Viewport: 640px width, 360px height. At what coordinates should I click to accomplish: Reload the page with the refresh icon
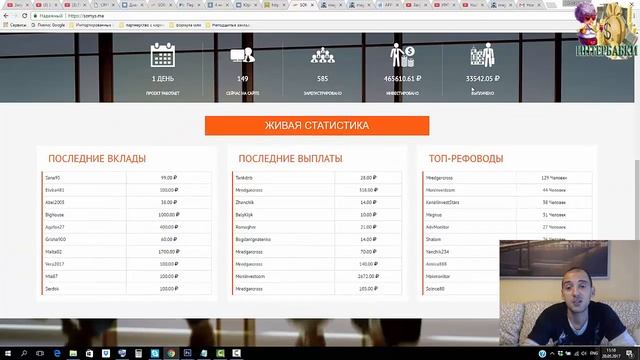click(24, 16)
